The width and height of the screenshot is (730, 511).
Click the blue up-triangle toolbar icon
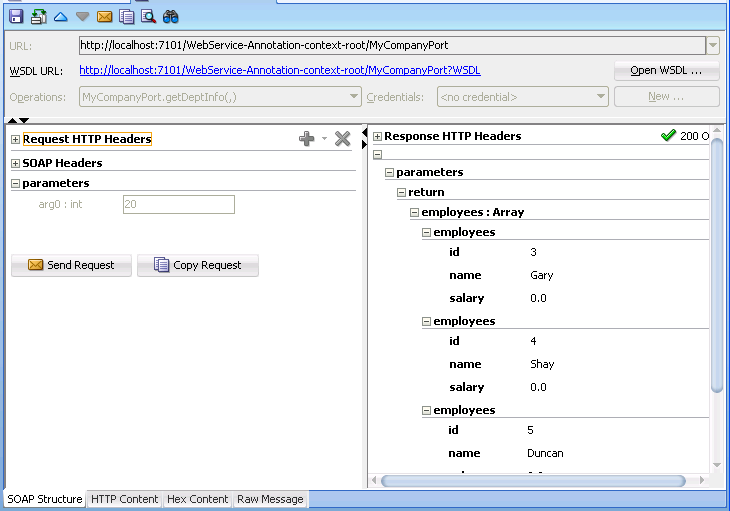[x=61, y=17]
